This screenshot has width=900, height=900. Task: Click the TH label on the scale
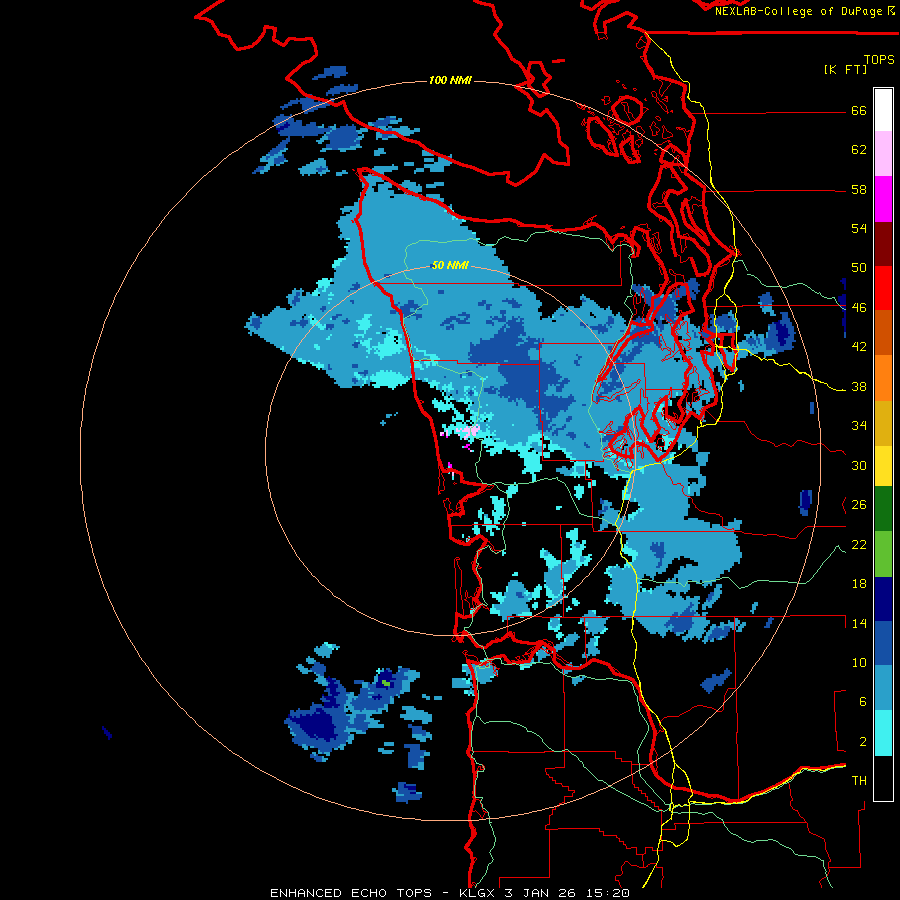click(x=859, y=781)
